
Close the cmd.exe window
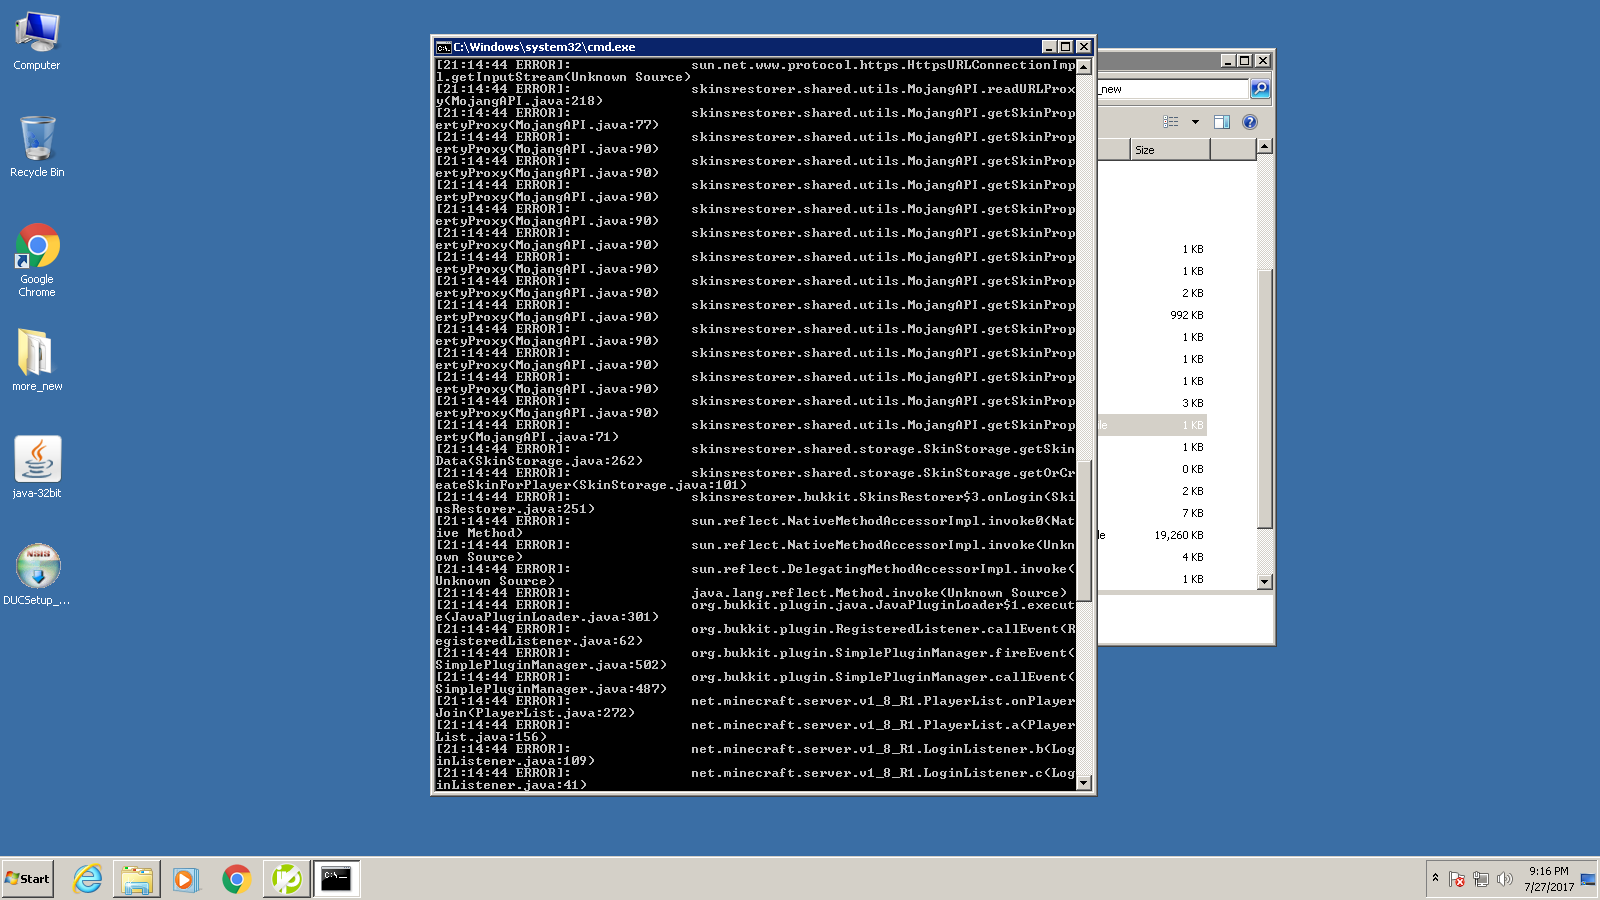[1083, 47]
